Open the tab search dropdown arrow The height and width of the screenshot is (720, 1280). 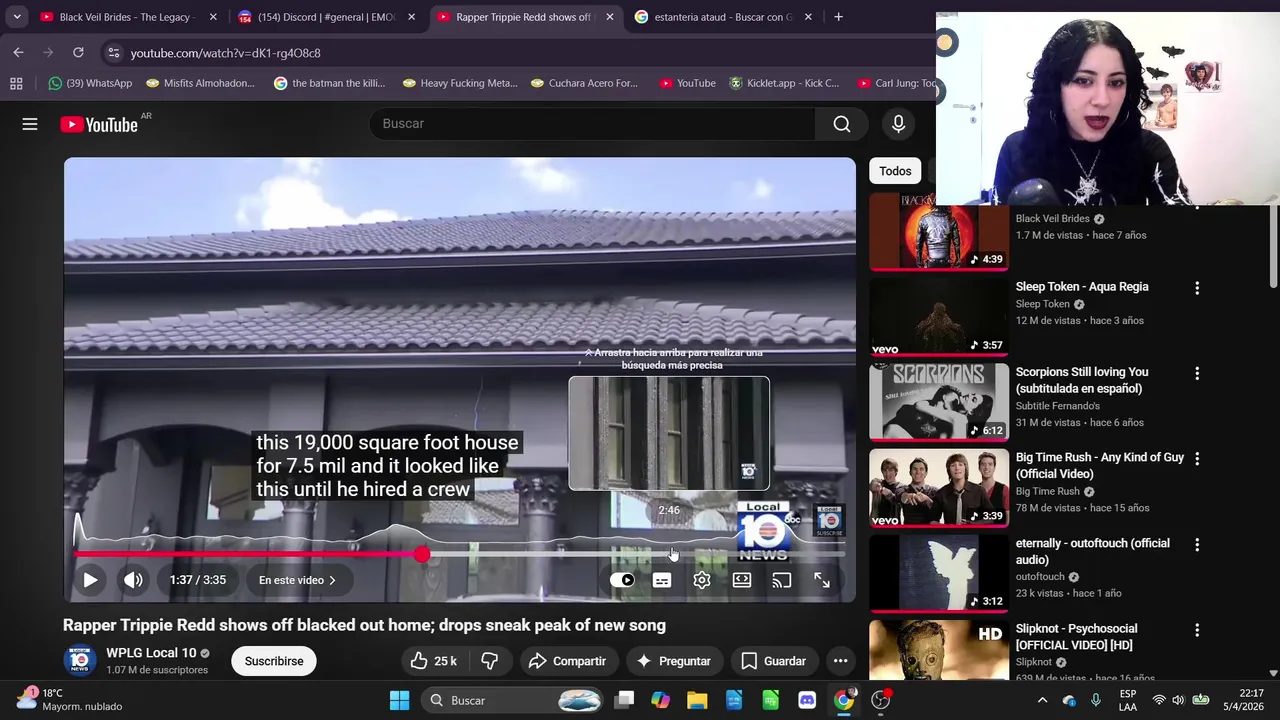pyautogui.click(x=17, y=17)
